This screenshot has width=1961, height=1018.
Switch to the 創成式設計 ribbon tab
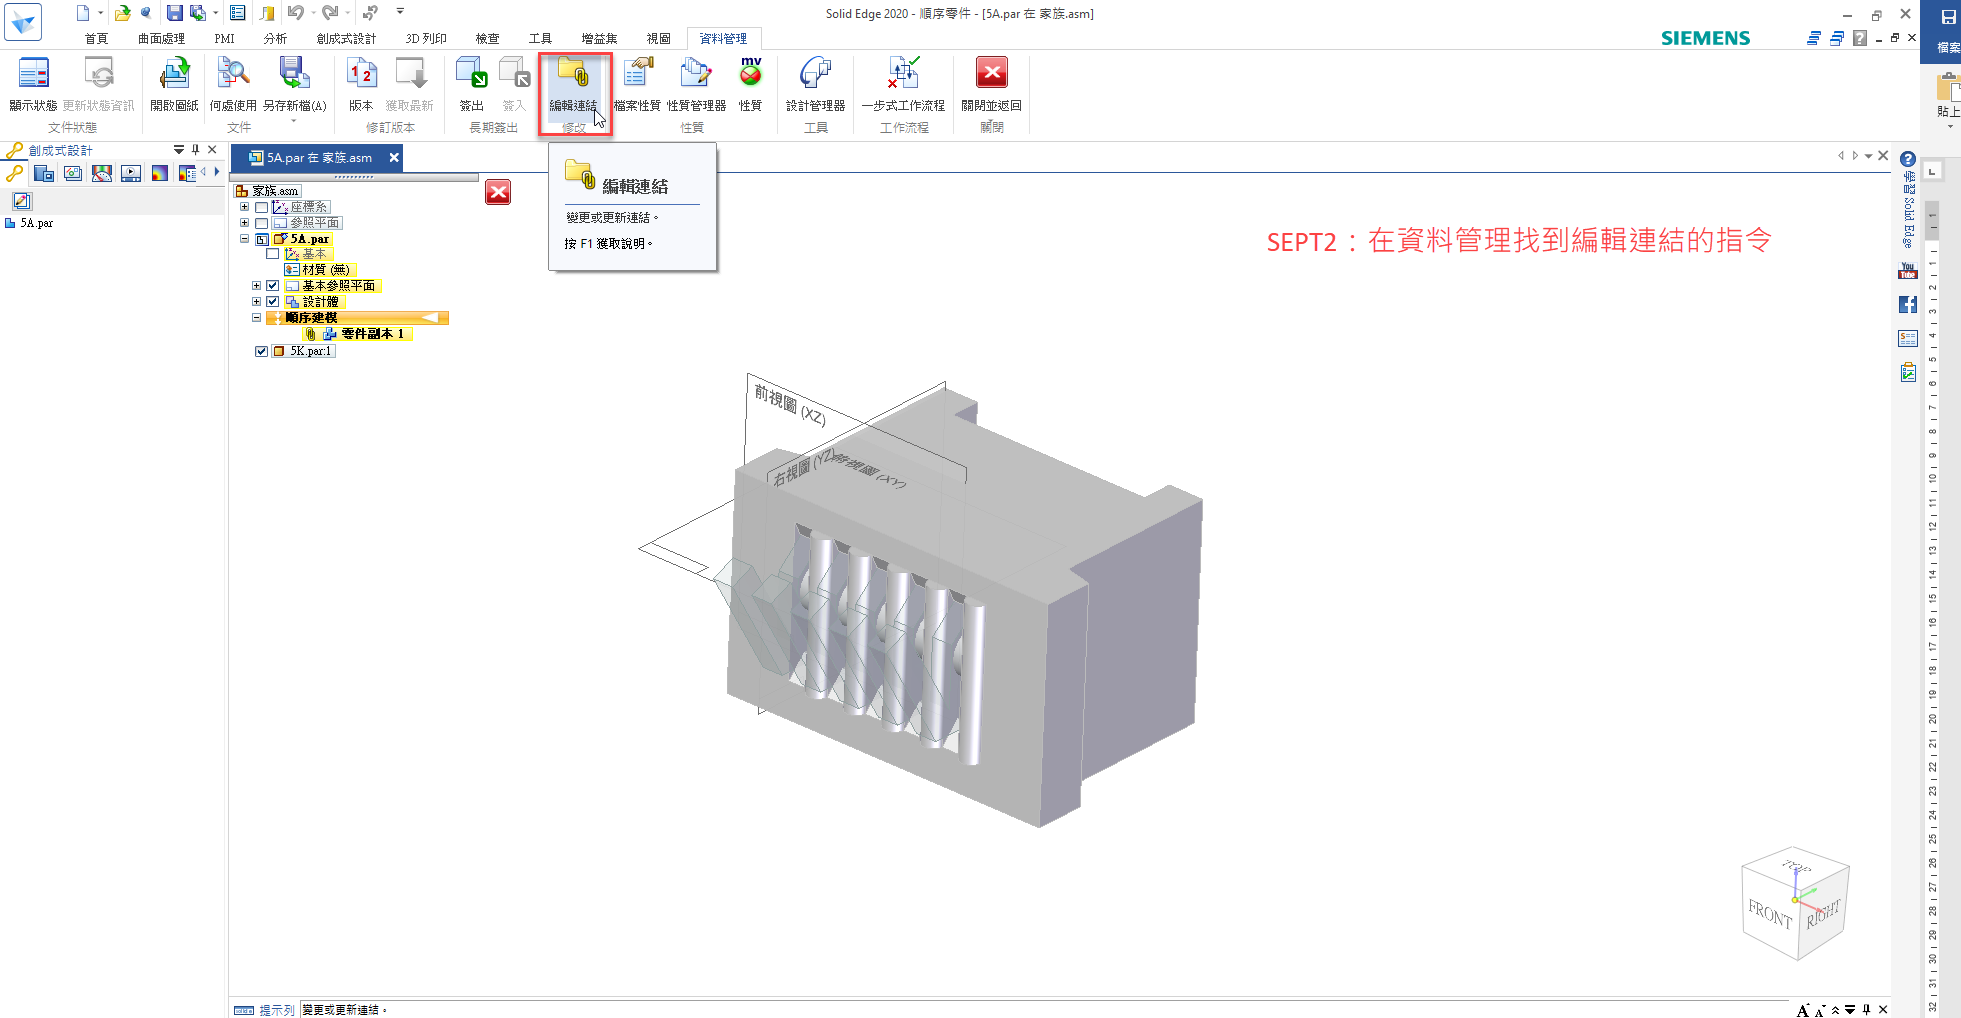click(346, 38)
